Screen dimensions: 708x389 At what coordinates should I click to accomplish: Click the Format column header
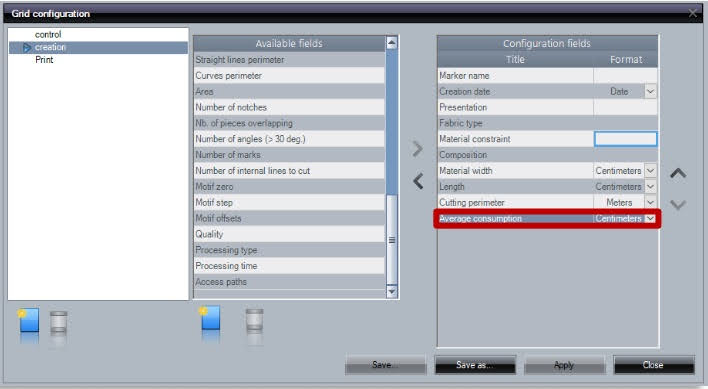point(626,60)
